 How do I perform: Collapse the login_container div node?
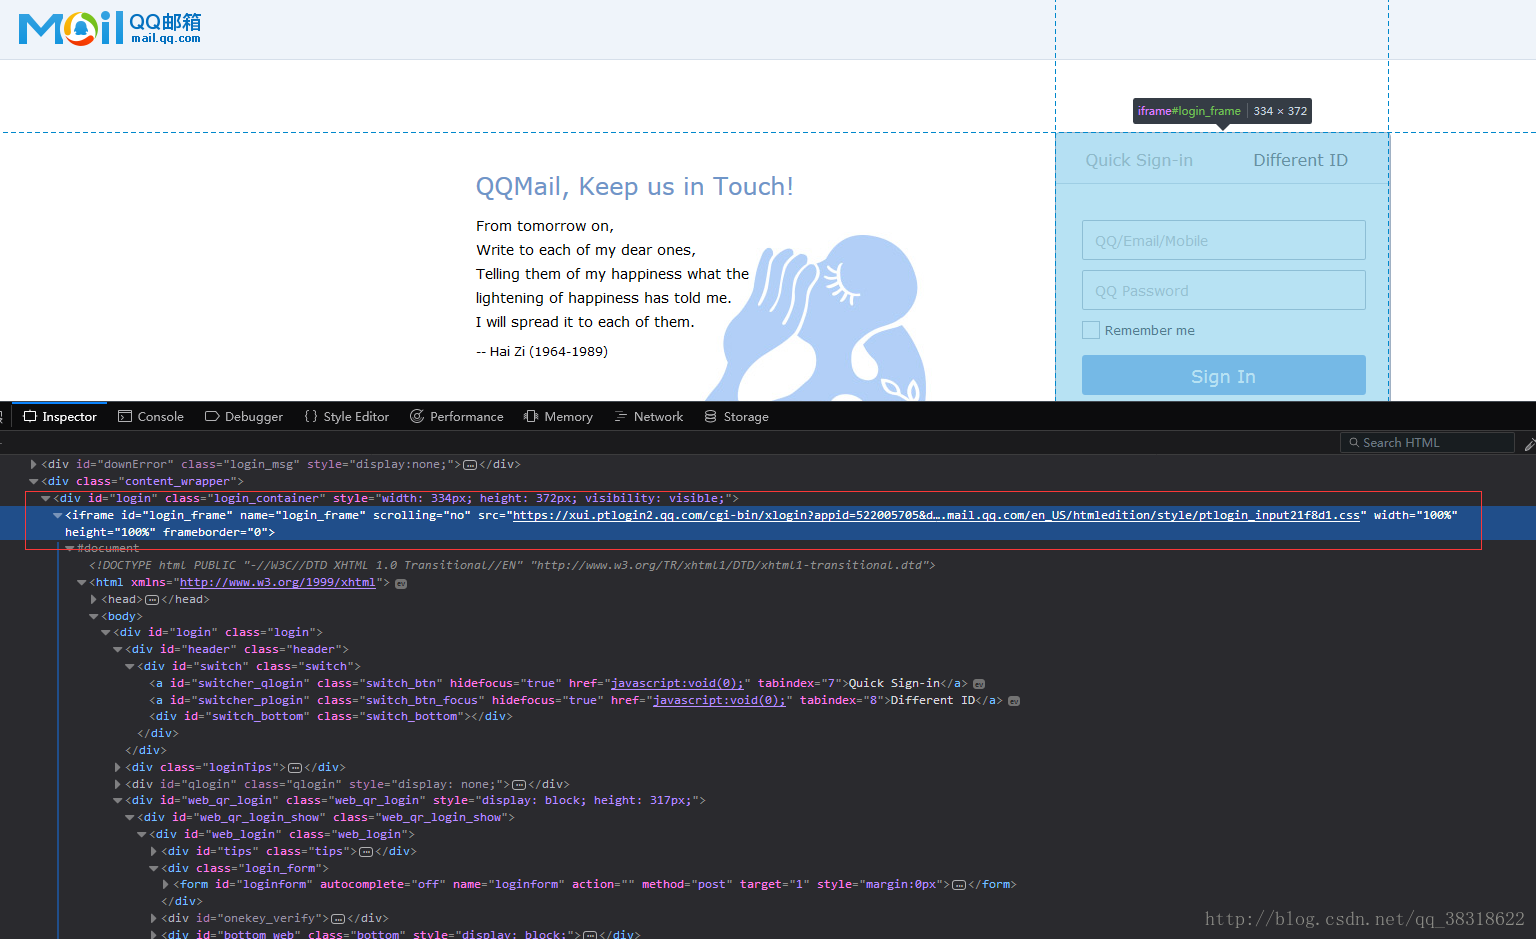pyautogui.click(x=45, y=498)
